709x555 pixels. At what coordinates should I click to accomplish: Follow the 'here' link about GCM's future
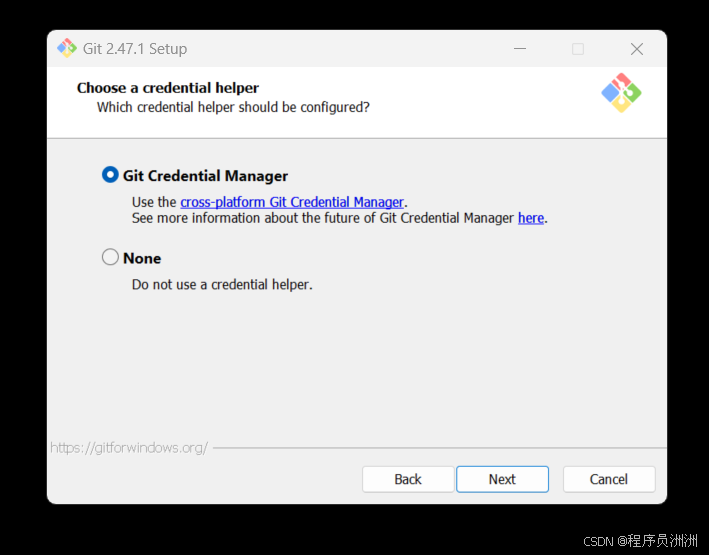pyautogui.click(x=531, y=218)
